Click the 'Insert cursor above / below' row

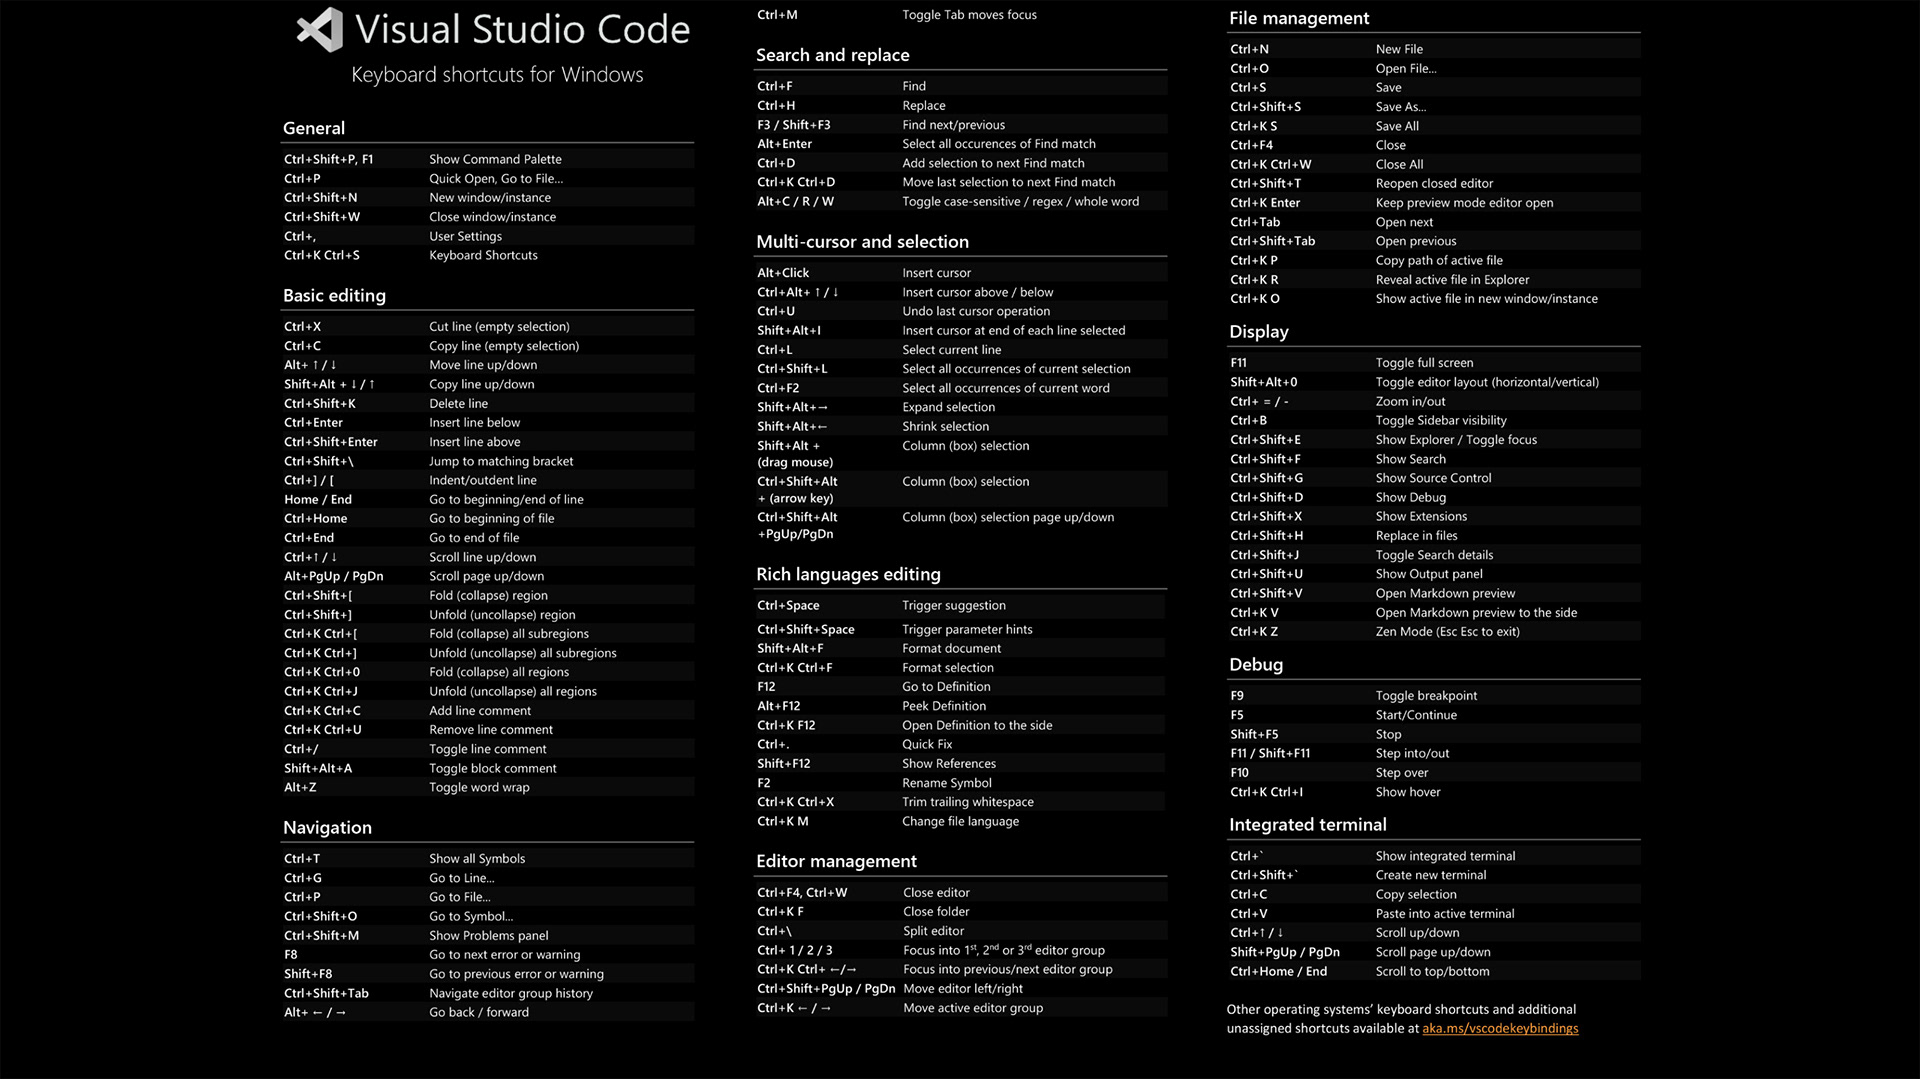click(x=961, y=292)
